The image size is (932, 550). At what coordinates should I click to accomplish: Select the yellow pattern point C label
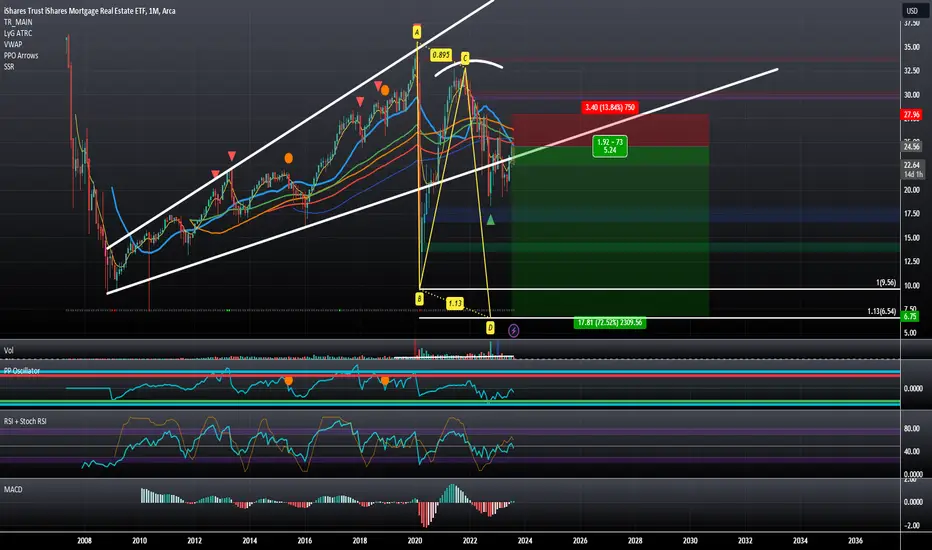[x=465, y=58]
